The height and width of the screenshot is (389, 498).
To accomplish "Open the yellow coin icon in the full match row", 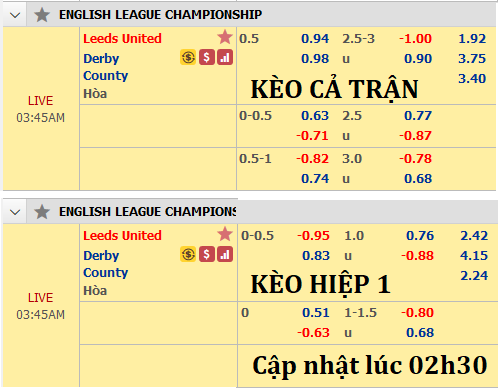I will 188,57.
